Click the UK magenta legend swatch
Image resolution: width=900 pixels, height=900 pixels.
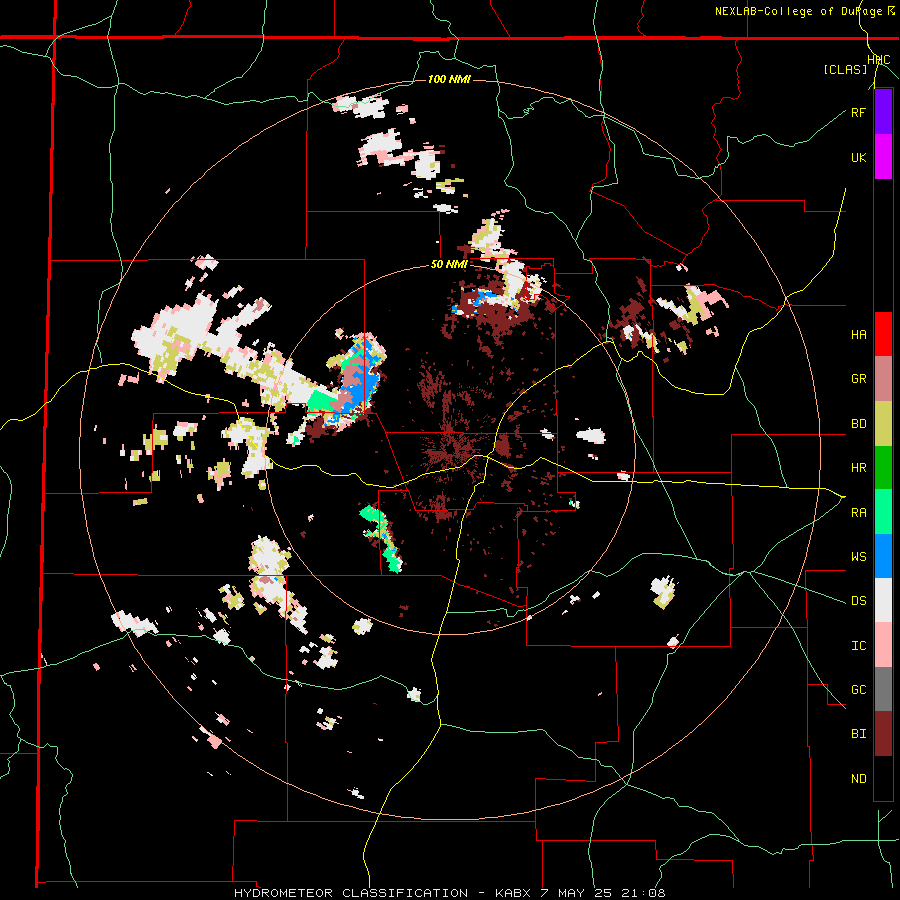(x=883, y=157)
